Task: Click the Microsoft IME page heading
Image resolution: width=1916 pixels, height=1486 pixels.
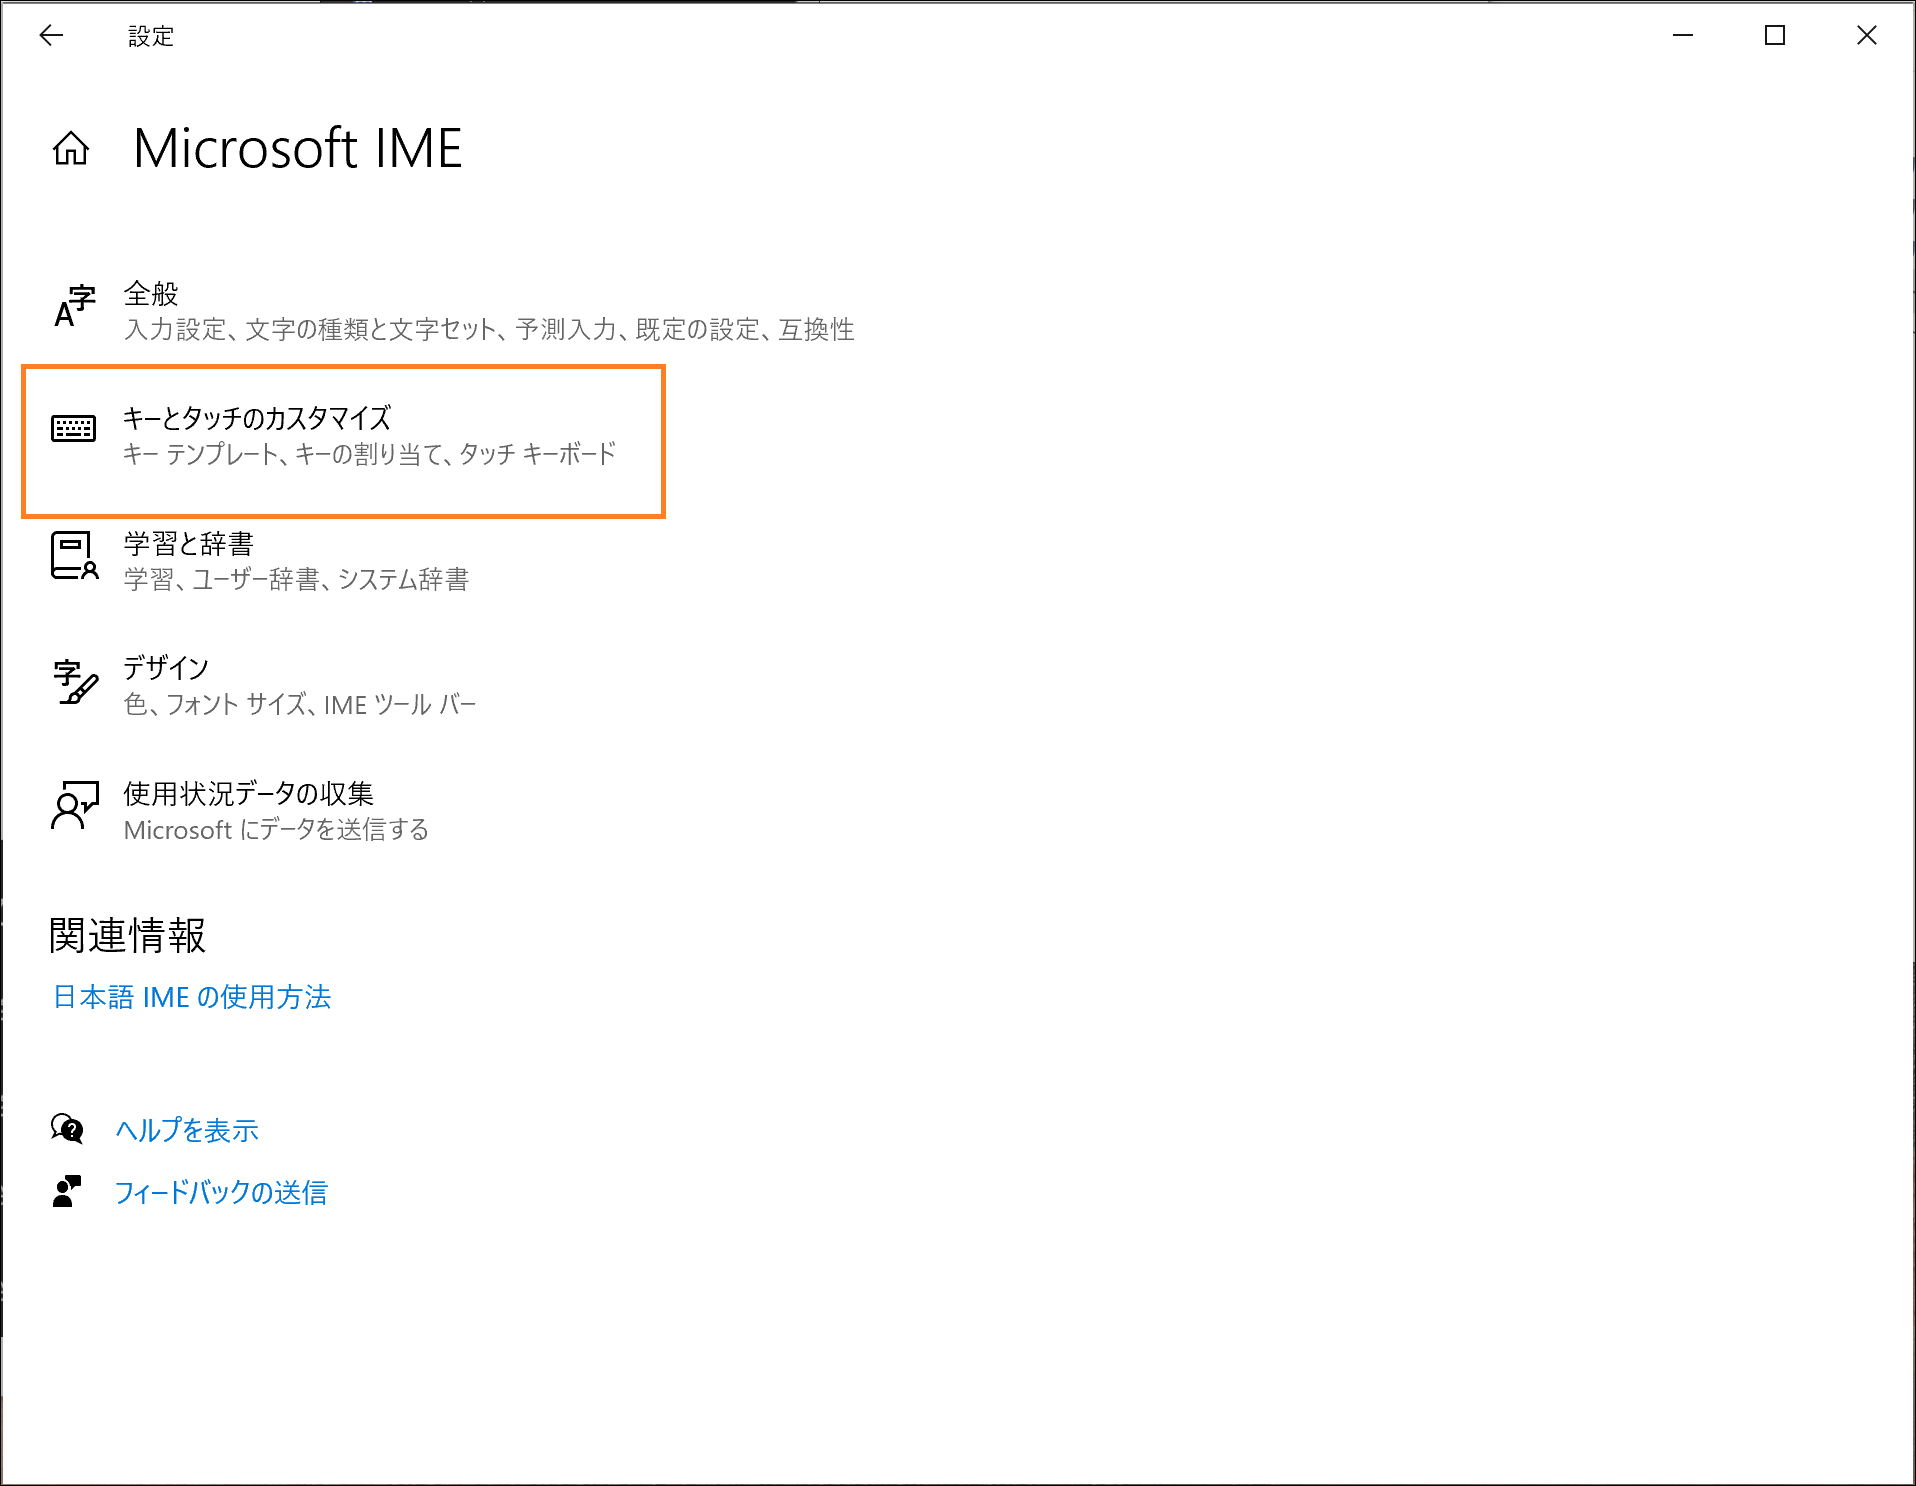Action: [298, 149]
